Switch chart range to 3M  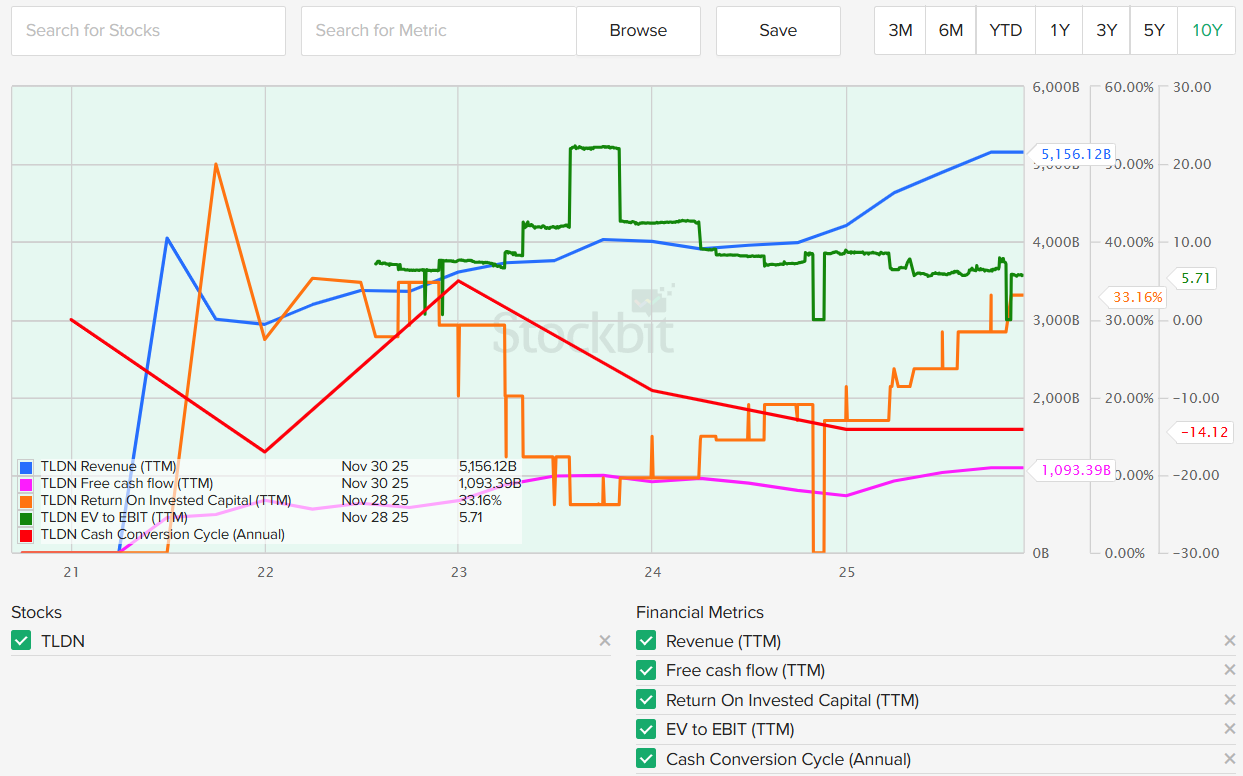pyautogui.click(x=900, y=30)
